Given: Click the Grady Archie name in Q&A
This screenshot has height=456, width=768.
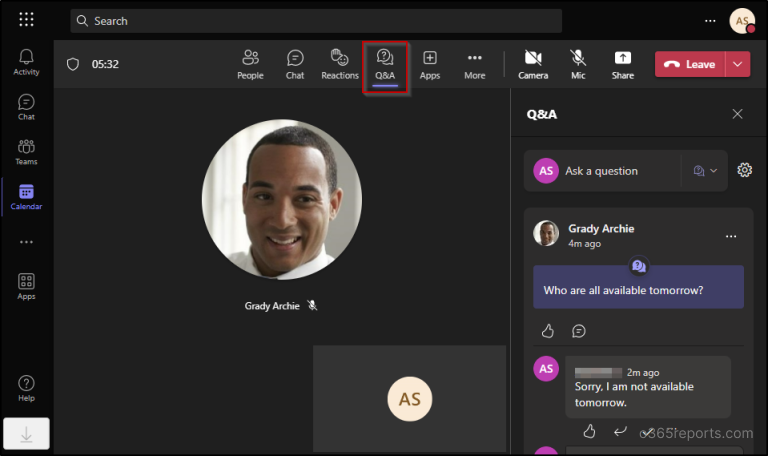Looking at the screenshot, I should (601, 229).
